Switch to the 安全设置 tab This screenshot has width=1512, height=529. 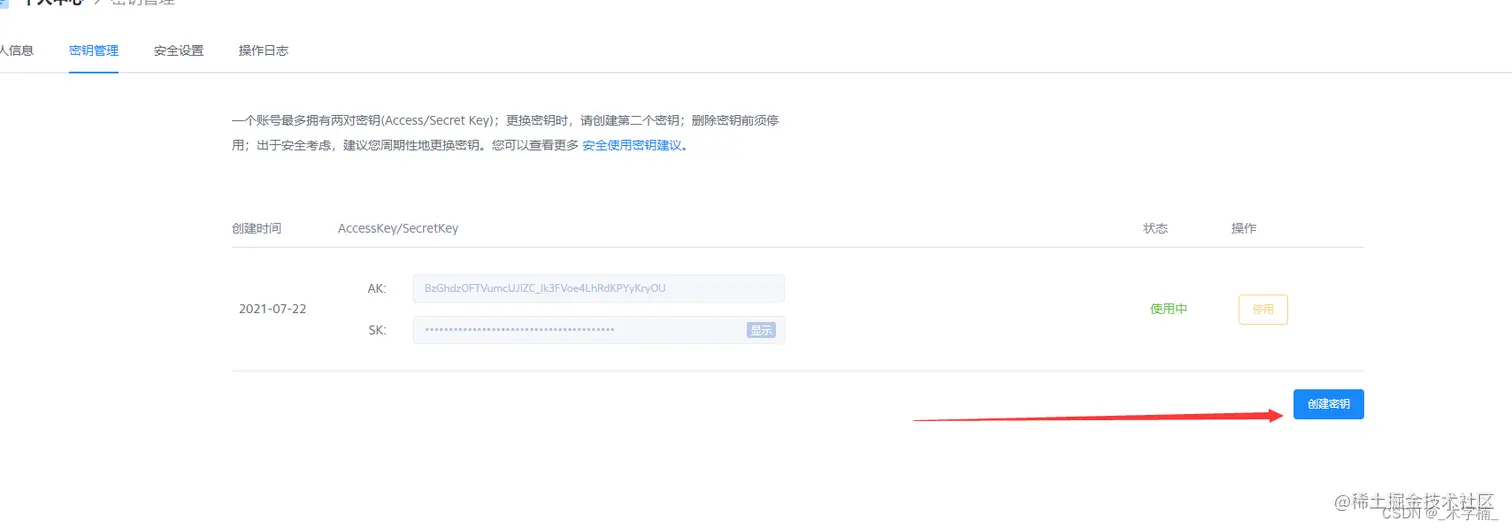[x=179, y=50]
